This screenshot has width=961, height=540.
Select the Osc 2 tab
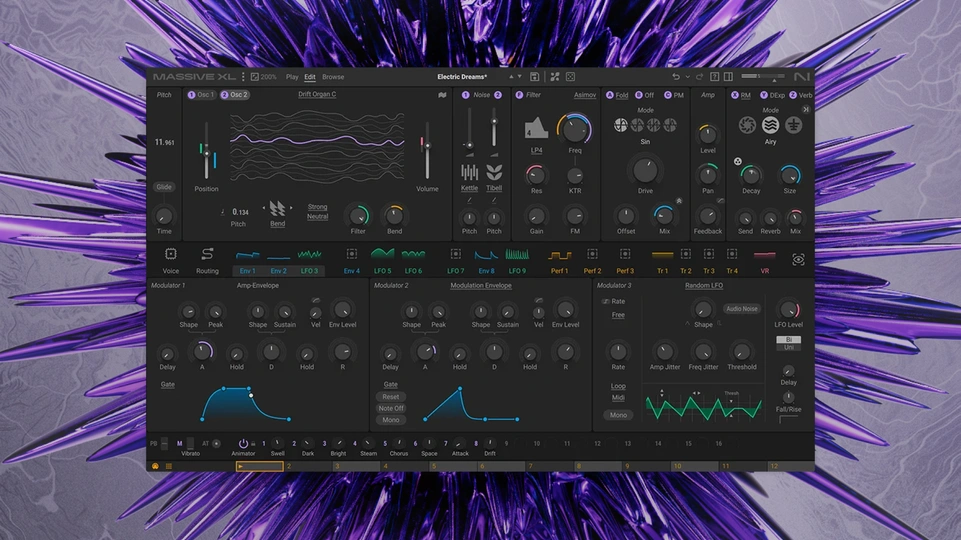click(x=235, y=95)
